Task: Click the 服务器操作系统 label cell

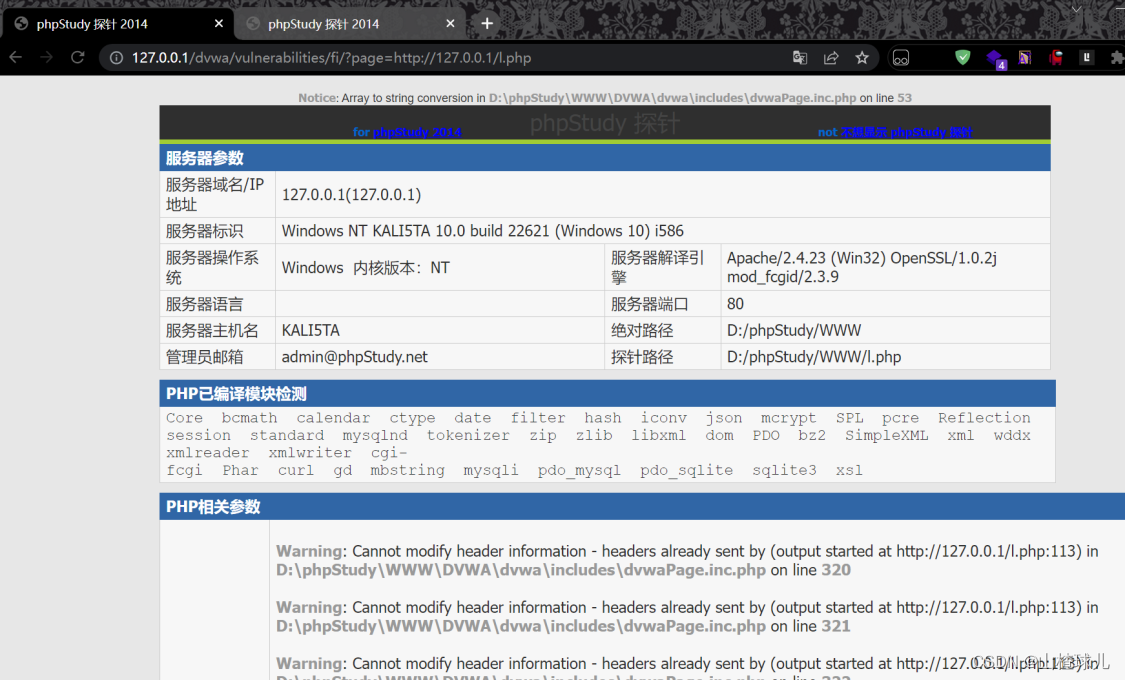Action: click(217, 268)
